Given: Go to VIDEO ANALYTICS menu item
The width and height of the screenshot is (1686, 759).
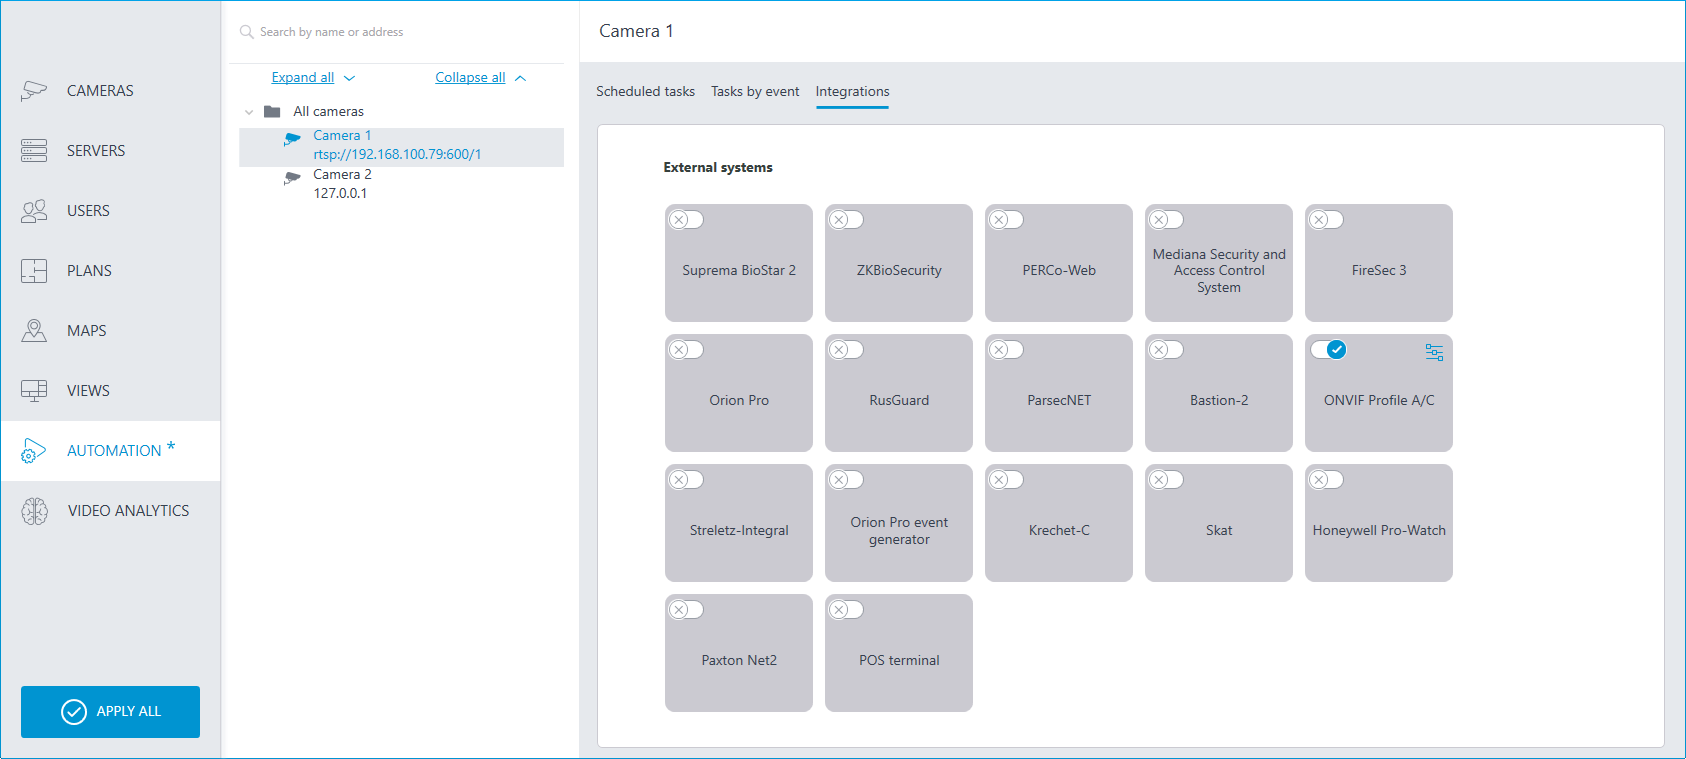Looking at the screenshot, I should point(110,511).
